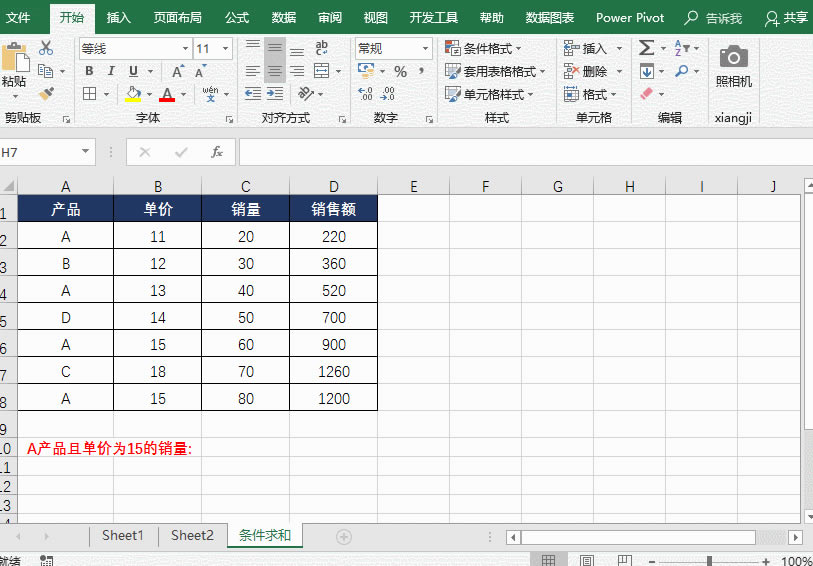Click the Format Painter brush icon

click(46, 93)
